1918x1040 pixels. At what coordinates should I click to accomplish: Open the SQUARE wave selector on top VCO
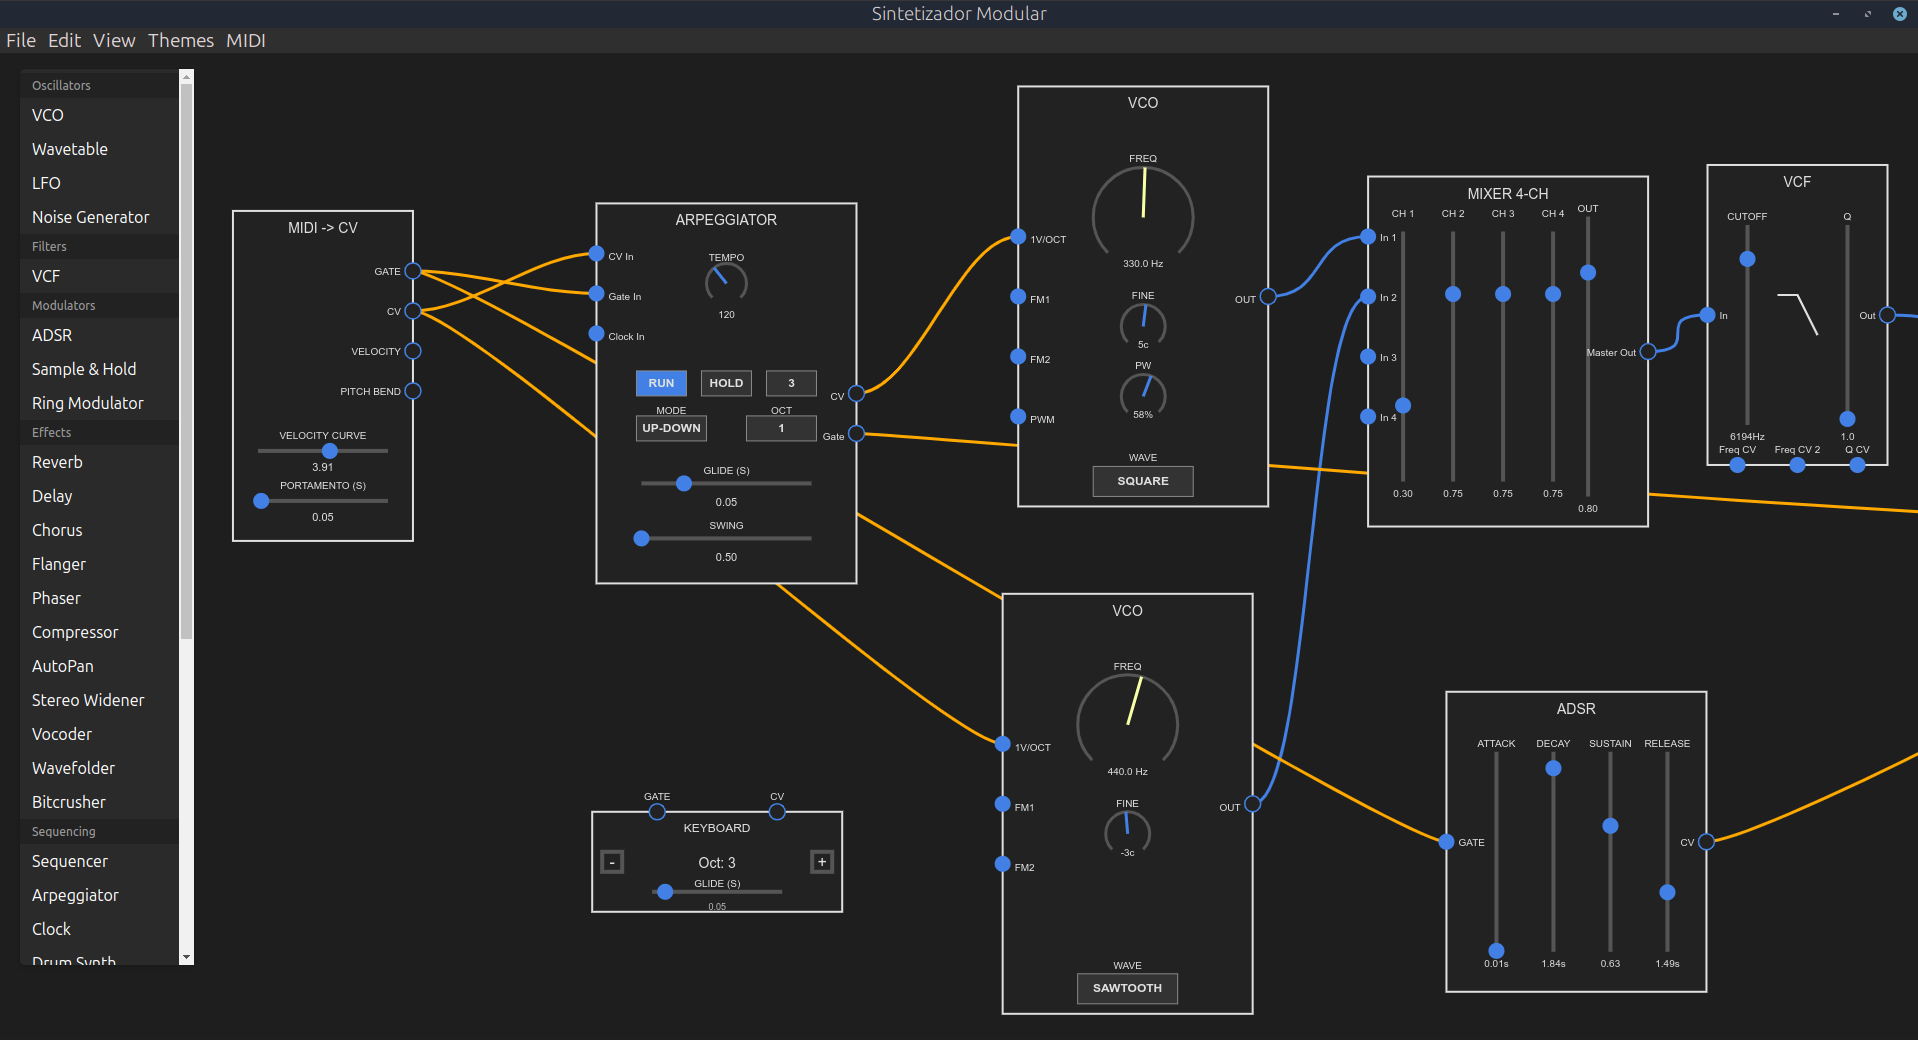1142,481
